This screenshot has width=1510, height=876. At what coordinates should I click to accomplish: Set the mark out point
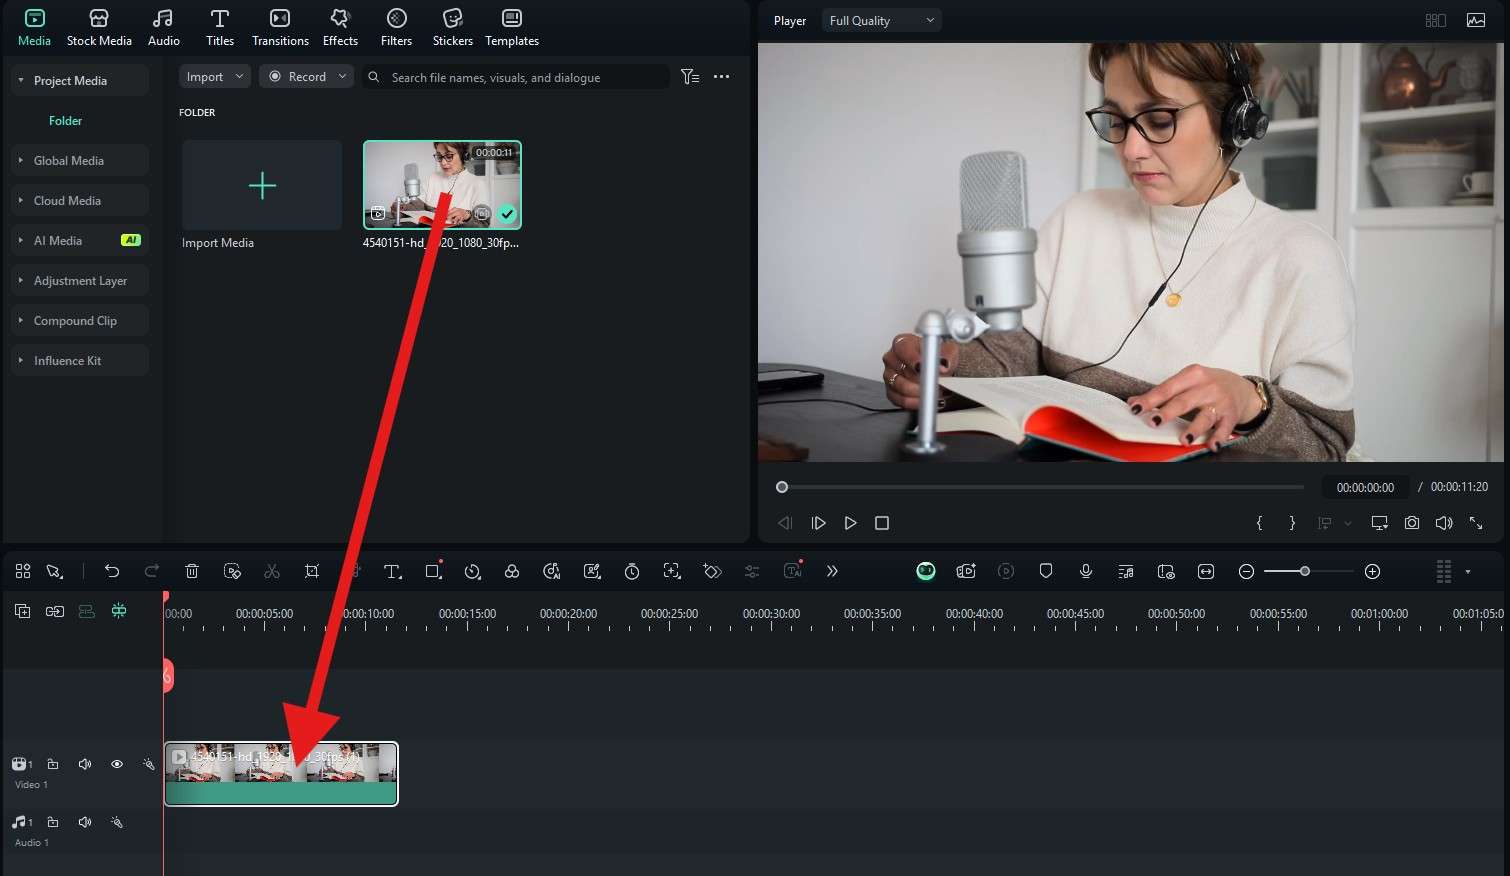click(1292, 523)
